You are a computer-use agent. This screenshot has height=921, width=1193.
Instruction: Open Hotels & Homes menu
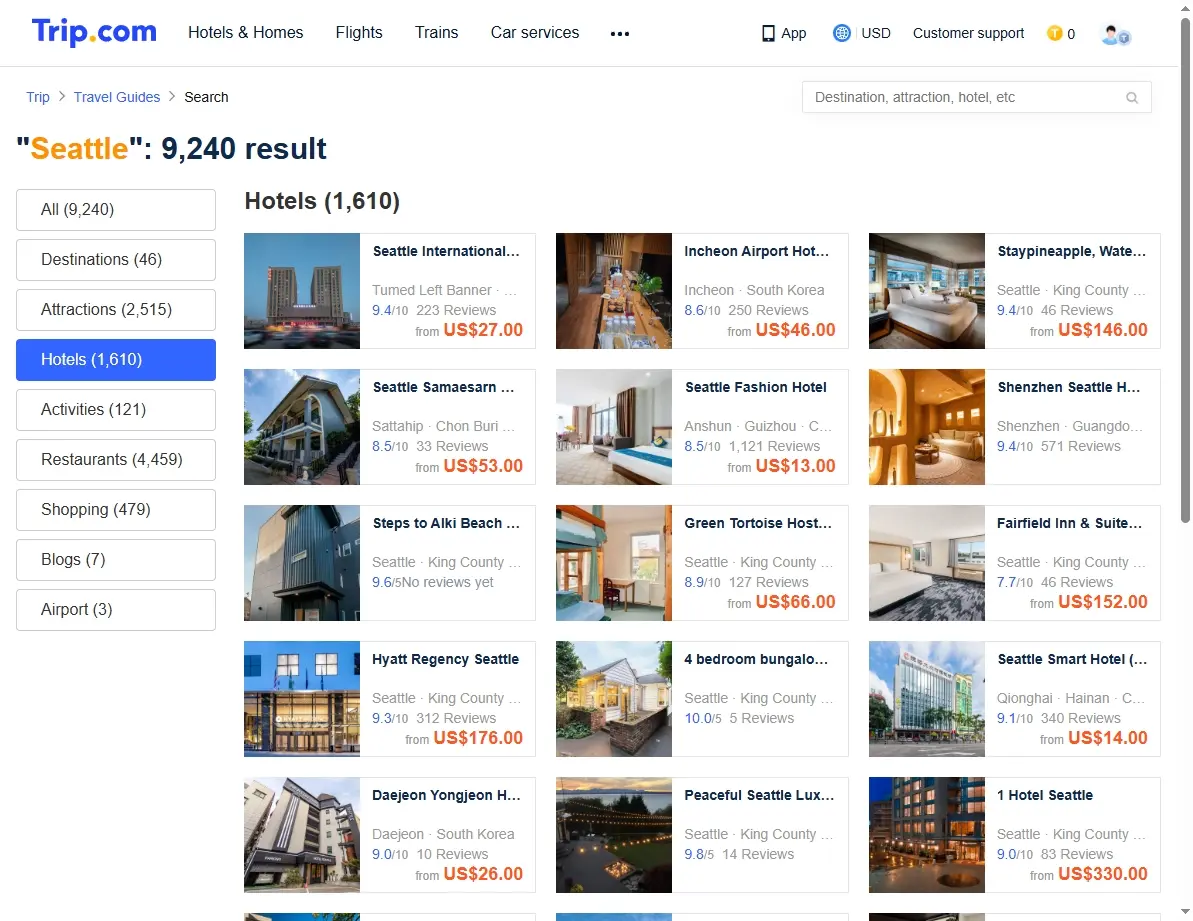(x=246, y=33)
